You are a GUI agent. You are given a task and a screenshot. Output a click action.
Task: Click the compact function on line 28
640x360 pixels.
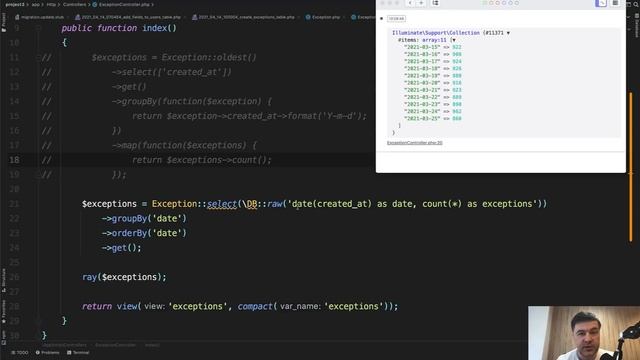pos(255,307)
